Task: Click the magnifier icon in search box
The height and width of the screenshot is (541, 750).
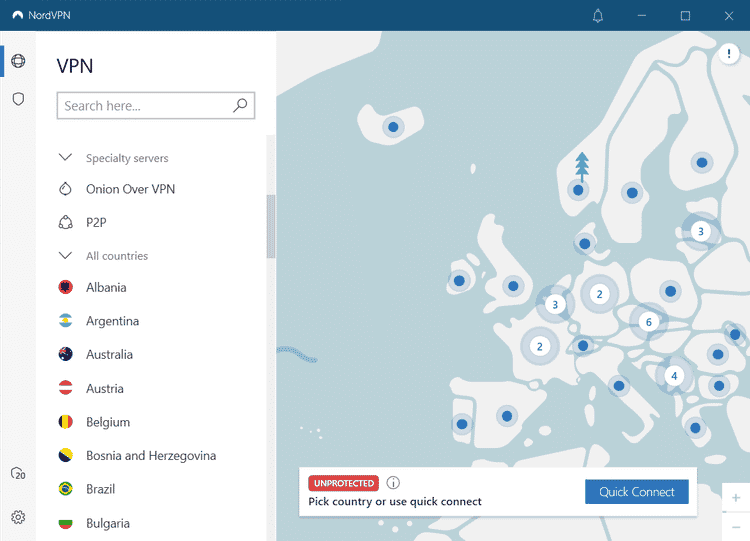Action: coord(240,105)
